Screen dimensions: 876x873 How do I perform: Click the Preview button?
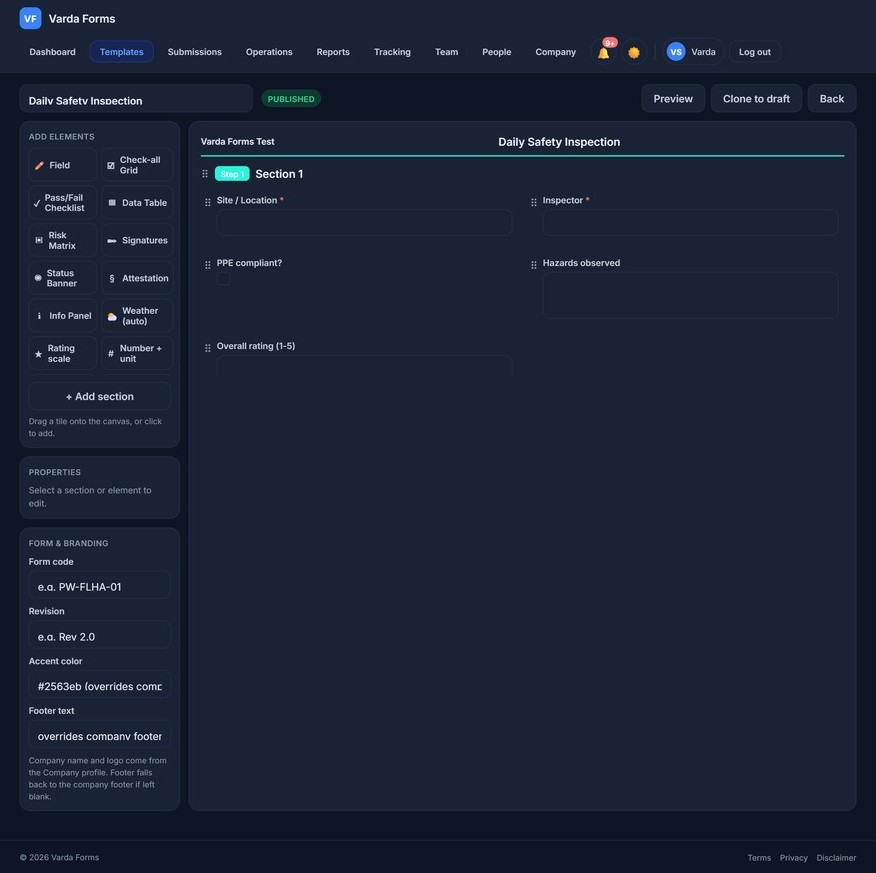click(673, 99)
